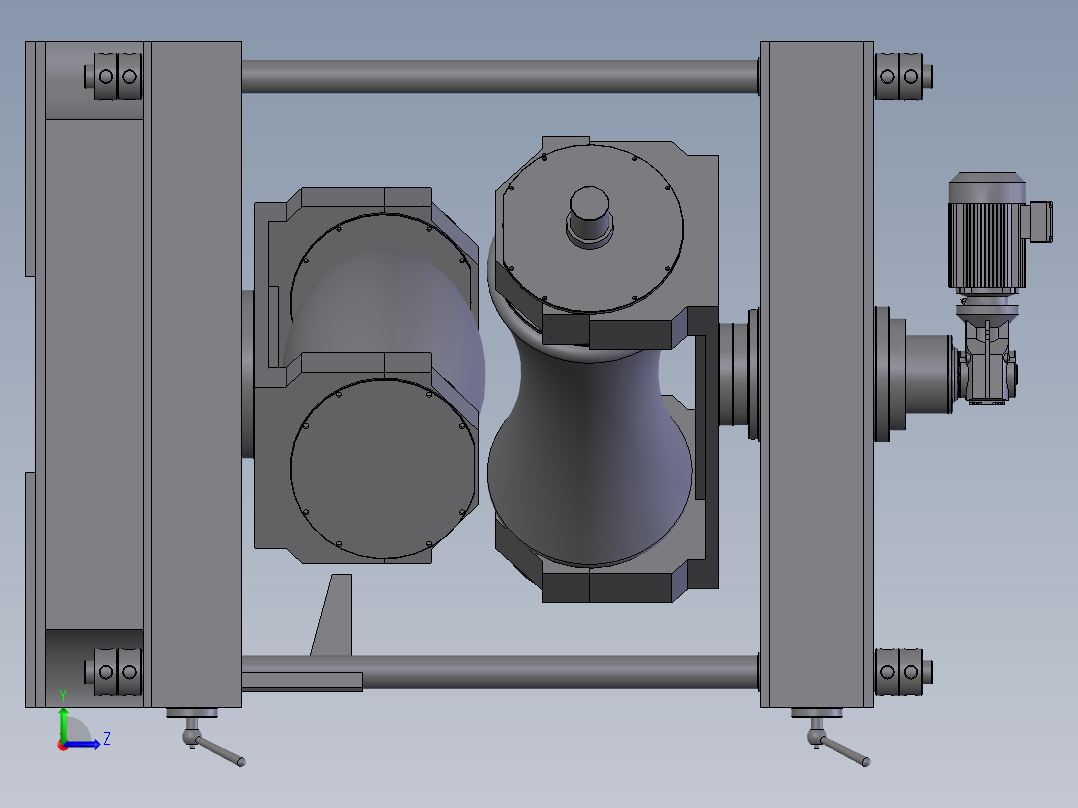Screen dimensions: 1078x808
Task: Select the lower round cover of left housing
Action: 383,468
